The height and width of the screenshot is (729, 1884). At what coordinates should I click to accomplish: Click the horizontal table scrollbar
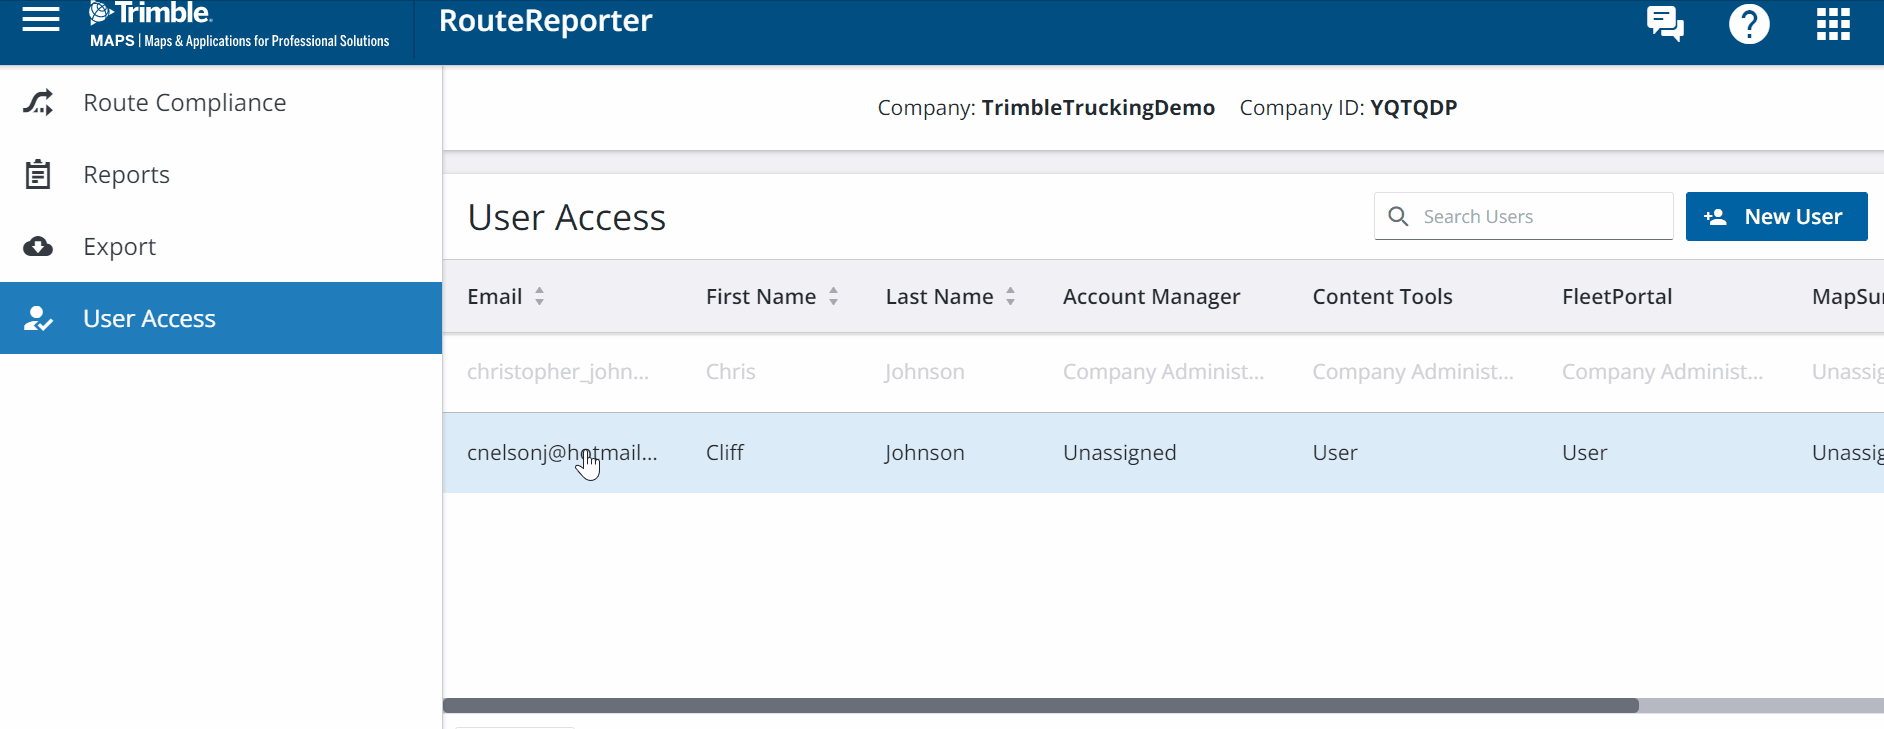coord(1040,706)
